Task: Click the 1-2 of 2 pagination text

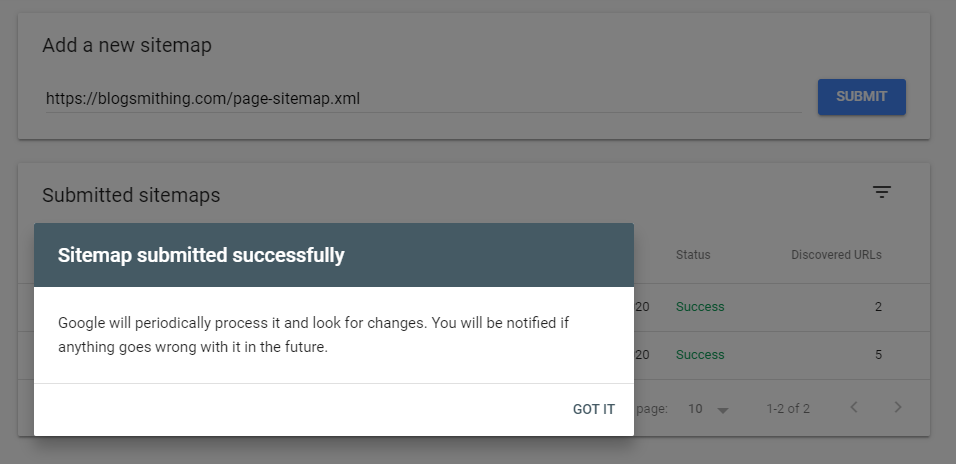Action: [788, 409]
